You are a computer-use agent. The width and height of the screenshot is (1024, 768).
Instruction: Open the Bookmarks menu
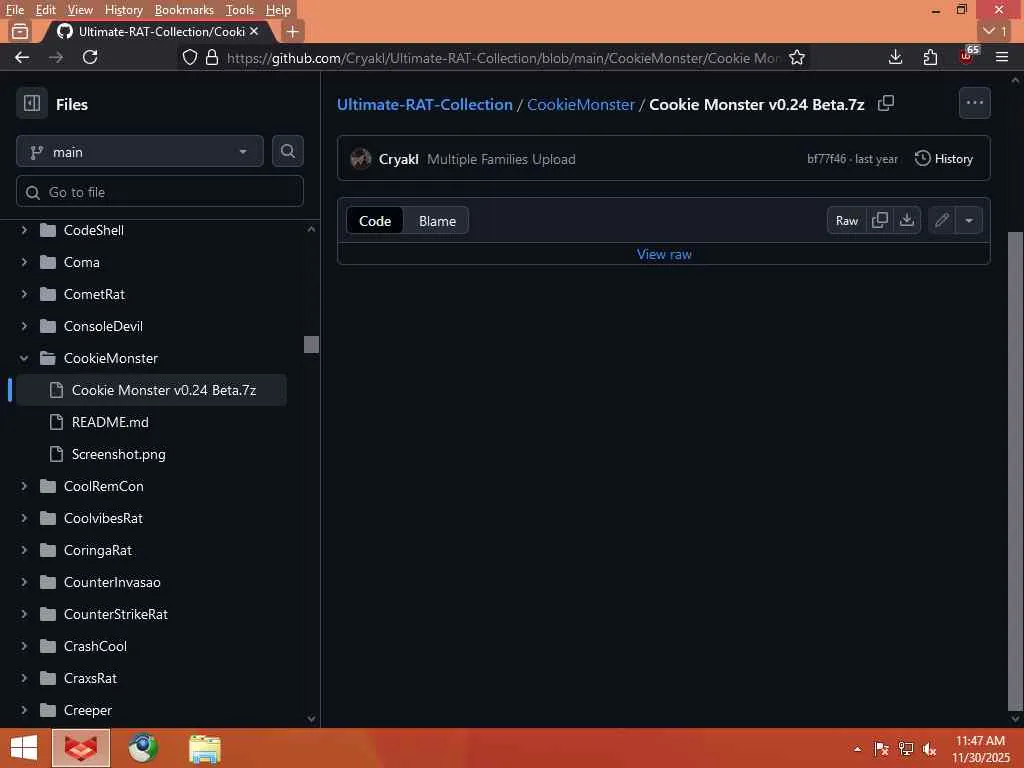(184, 10)
